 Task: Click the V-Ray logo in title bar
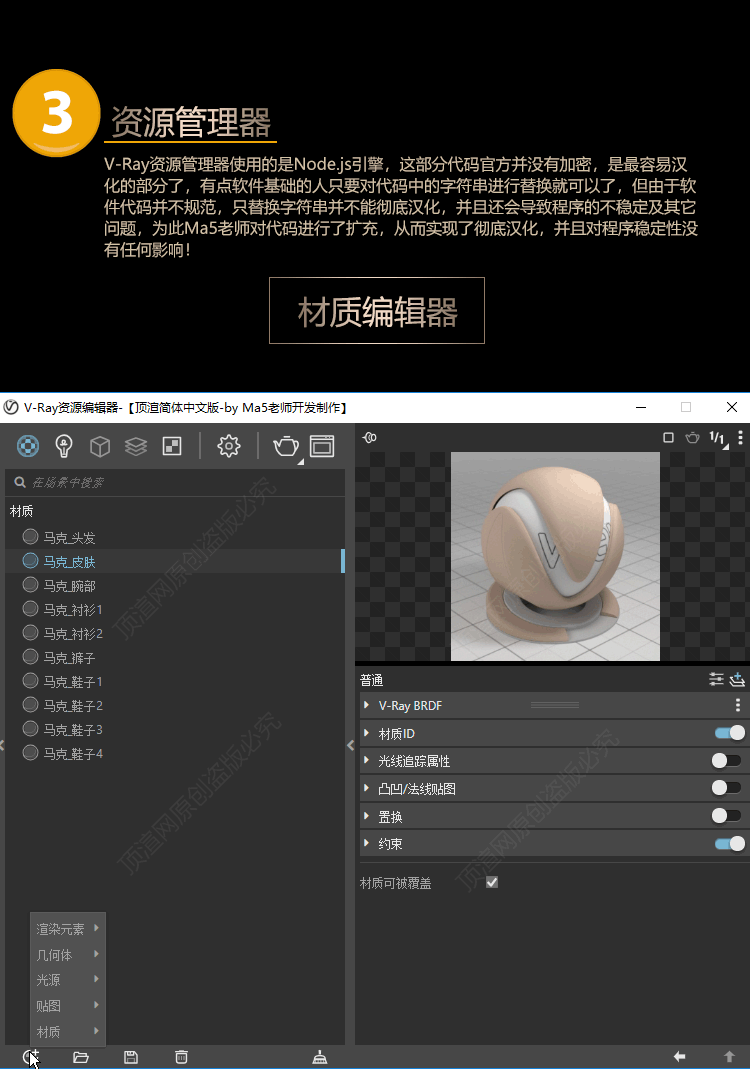point(11,408)
